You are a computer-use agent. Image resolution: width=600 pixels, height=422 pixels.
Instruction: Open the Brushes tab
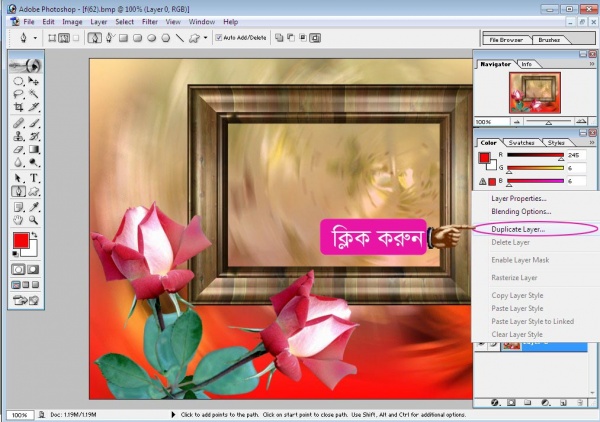(x=549, y=40)
